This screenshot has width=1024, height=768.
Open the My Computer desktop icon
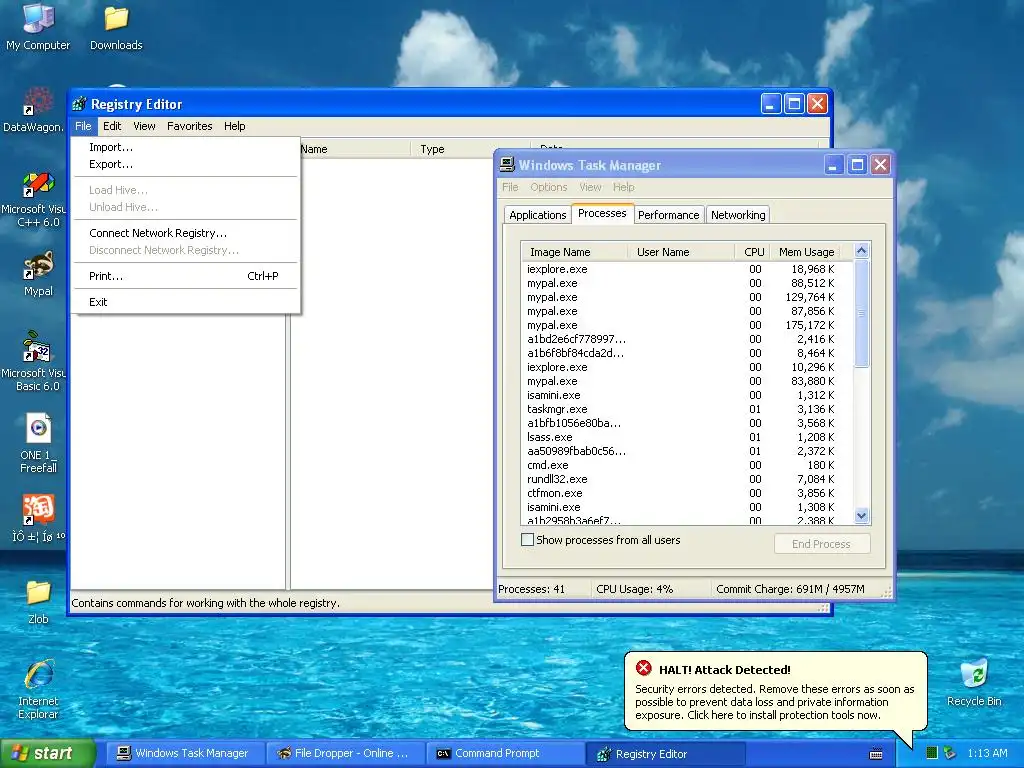click(x=38, y=26)
